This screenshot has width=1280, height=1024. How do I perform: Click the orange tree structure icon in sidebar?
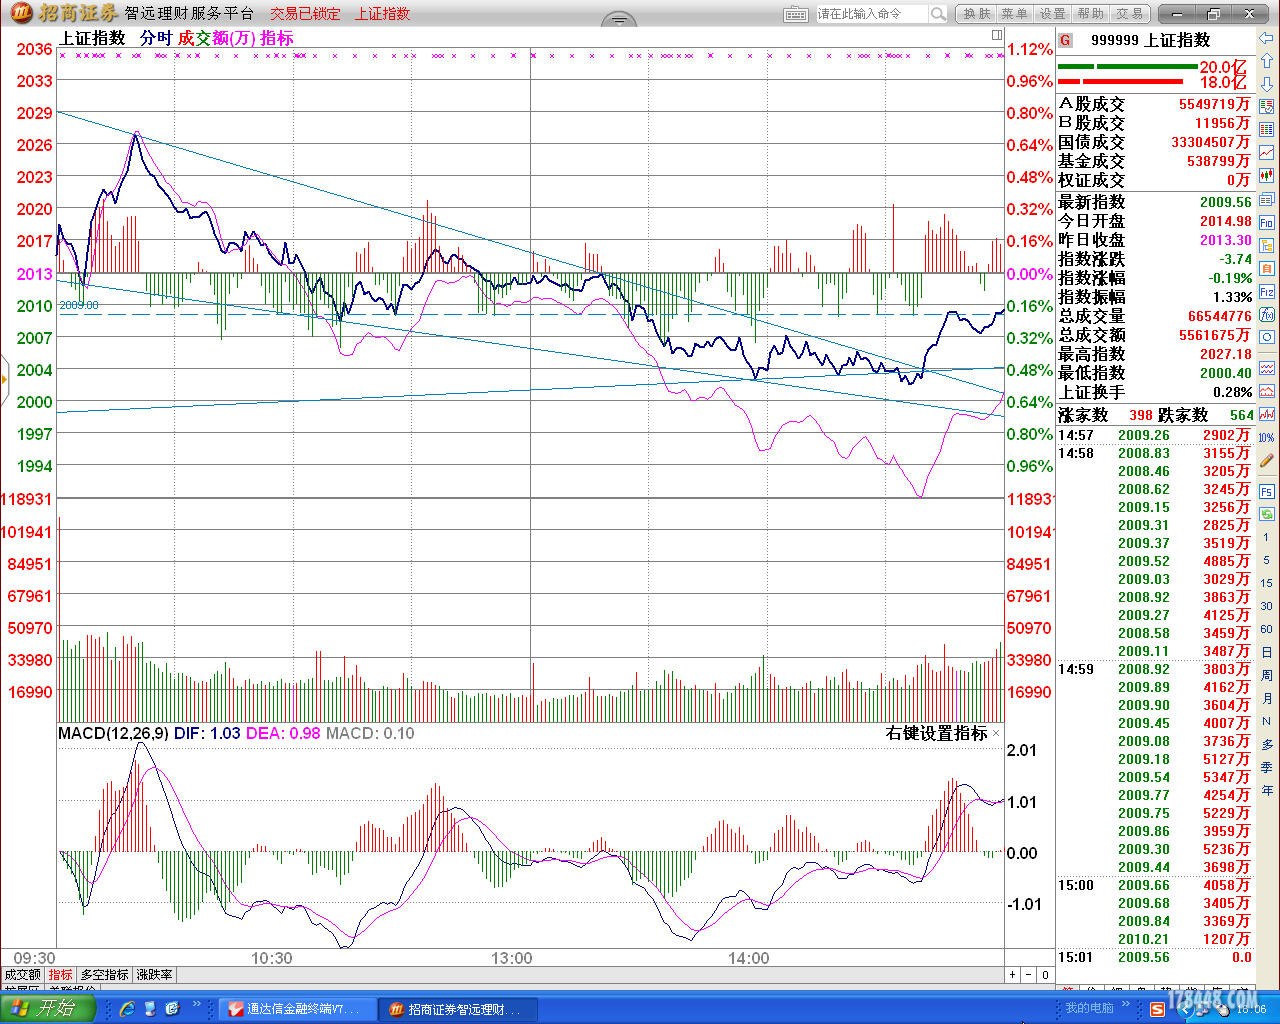coord(1267,245)
